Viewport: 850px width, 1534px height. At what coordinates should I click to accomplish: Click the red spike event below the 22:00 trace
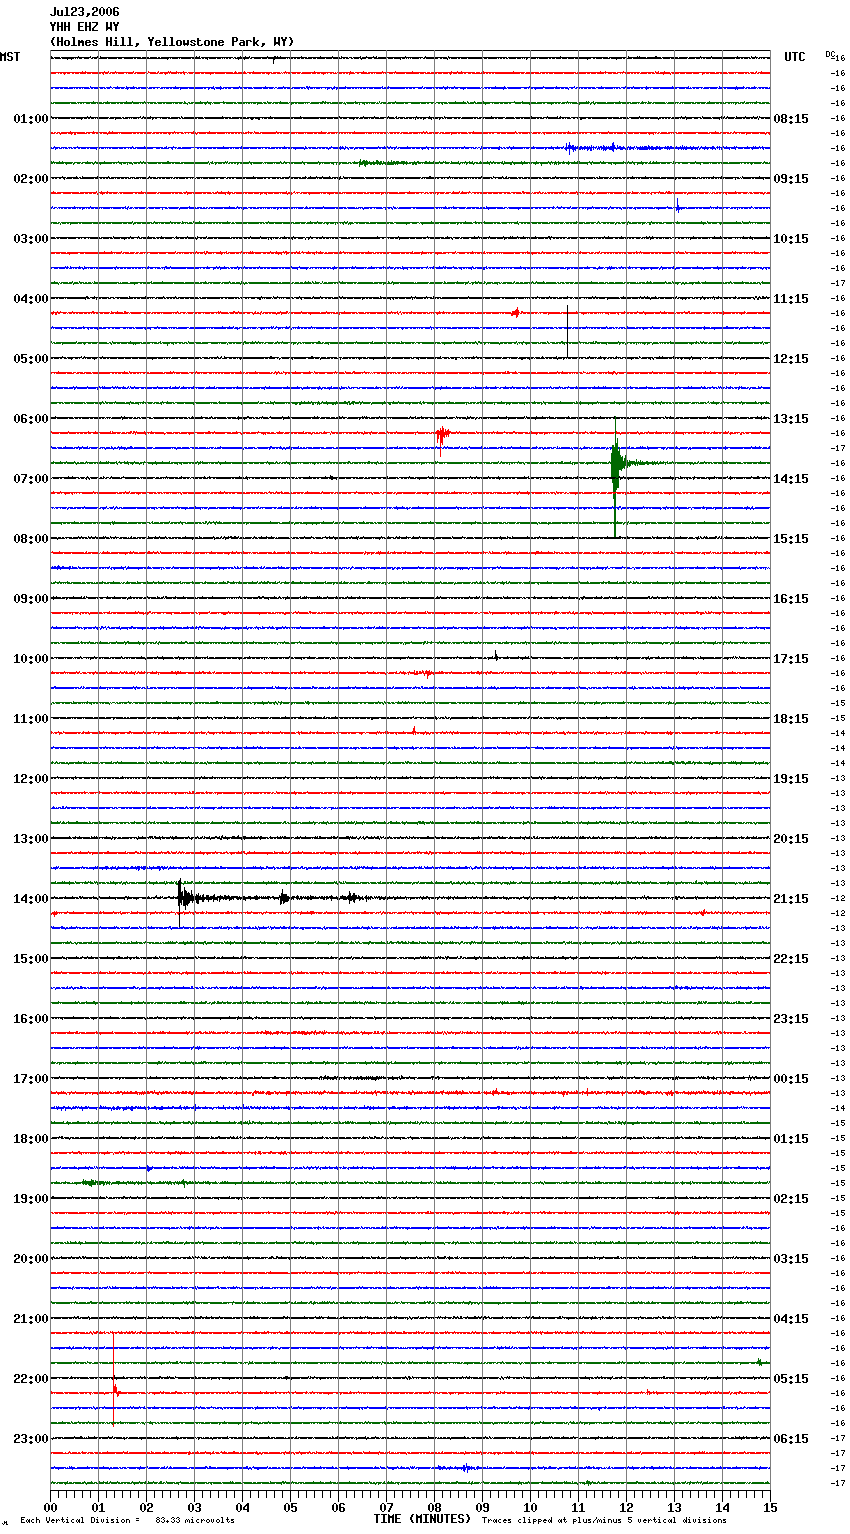tap(115, 1389)
